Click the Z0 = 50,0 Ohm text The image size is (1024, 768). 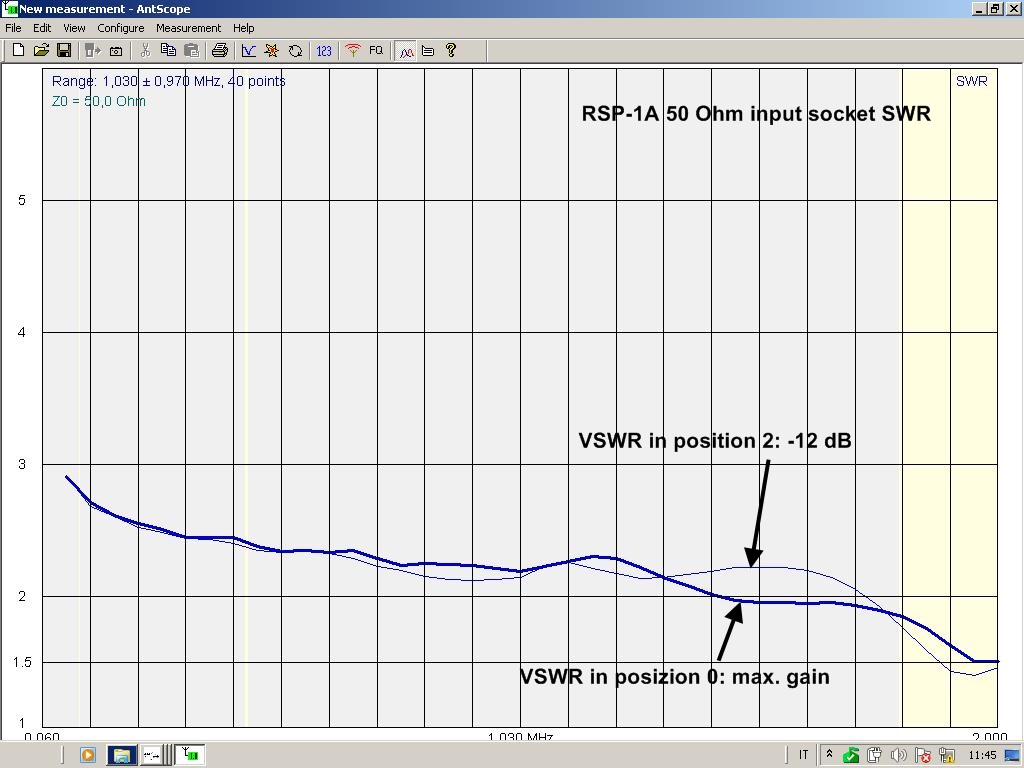click(x=99, y=101)
